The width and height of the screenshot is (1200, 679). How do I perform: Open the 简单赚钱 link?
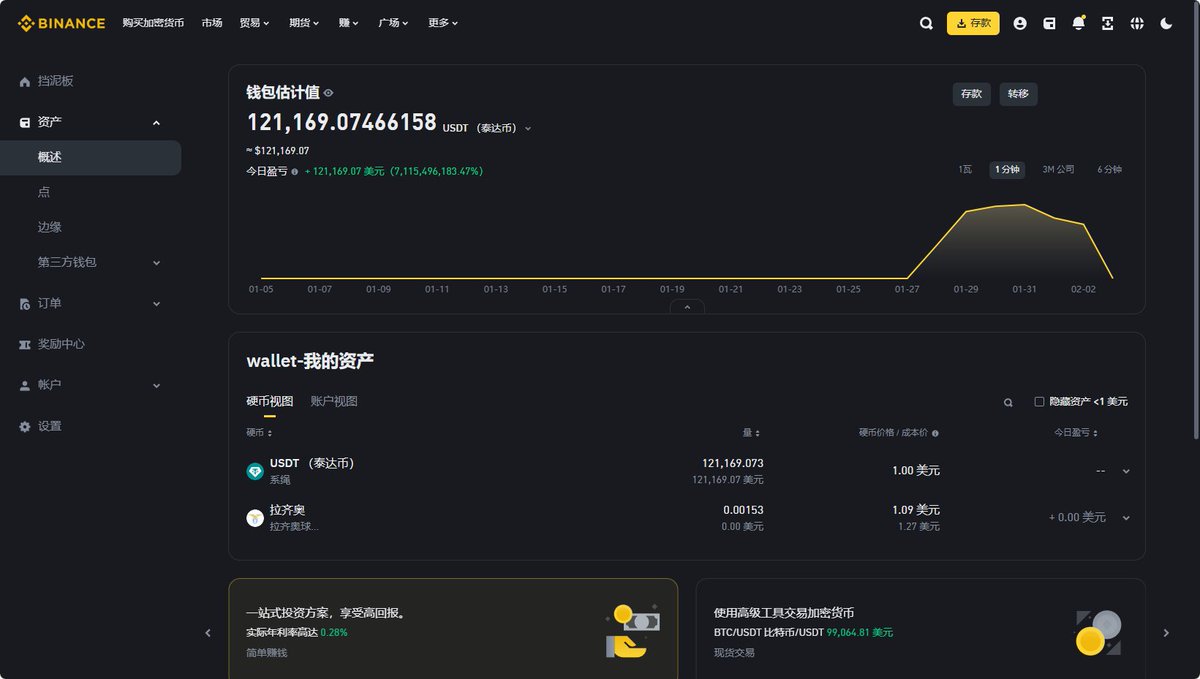click(266, 653)
